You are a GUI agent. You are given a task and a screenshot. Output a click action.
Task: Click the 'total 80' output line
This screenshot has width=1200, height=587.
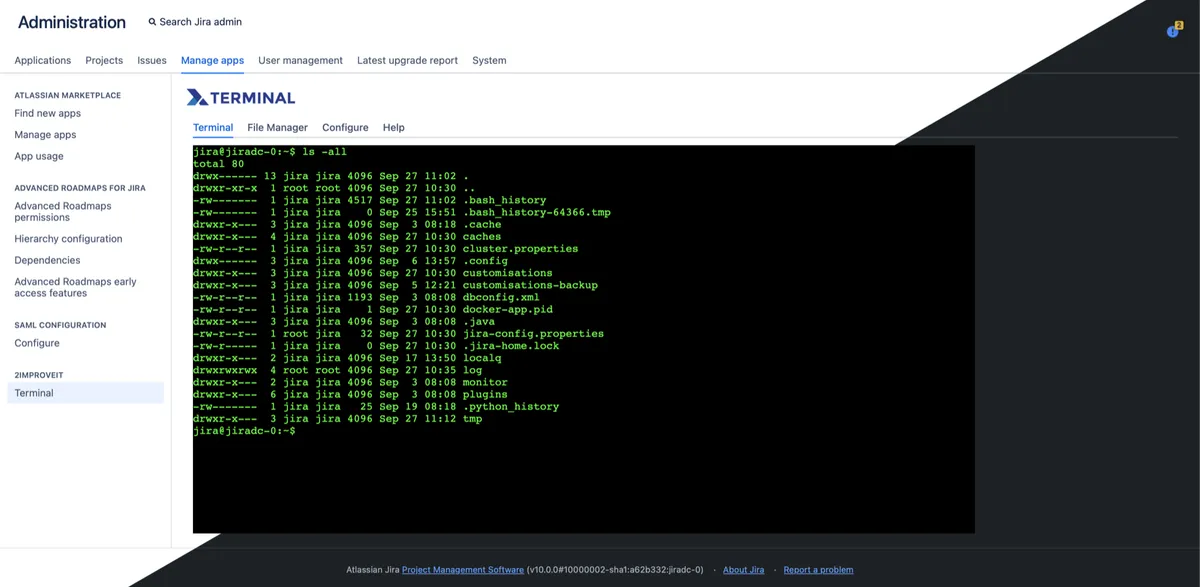[x=218, y=164]
